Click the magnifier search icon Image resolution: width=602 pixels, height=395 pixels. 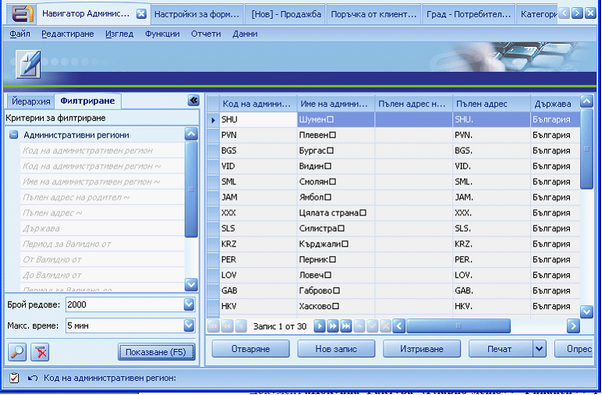(x=17, y=352)
